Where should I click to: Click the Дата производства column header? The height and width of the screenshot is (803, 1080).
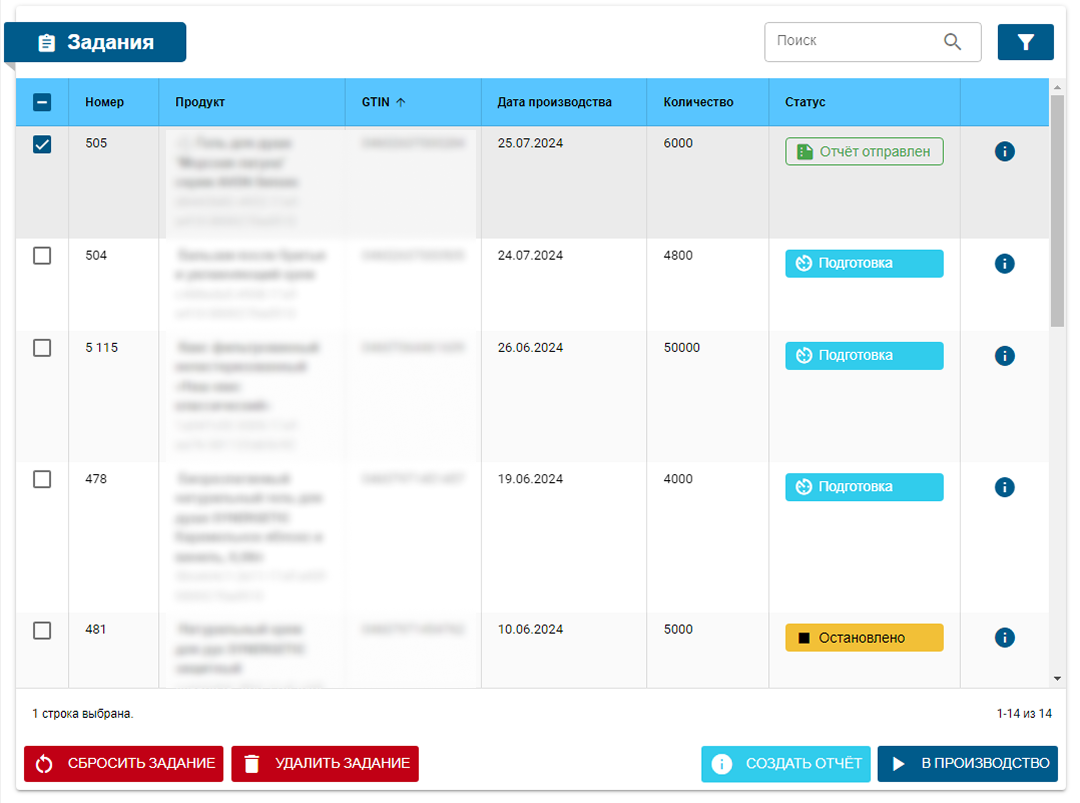(x=554, y=101)
